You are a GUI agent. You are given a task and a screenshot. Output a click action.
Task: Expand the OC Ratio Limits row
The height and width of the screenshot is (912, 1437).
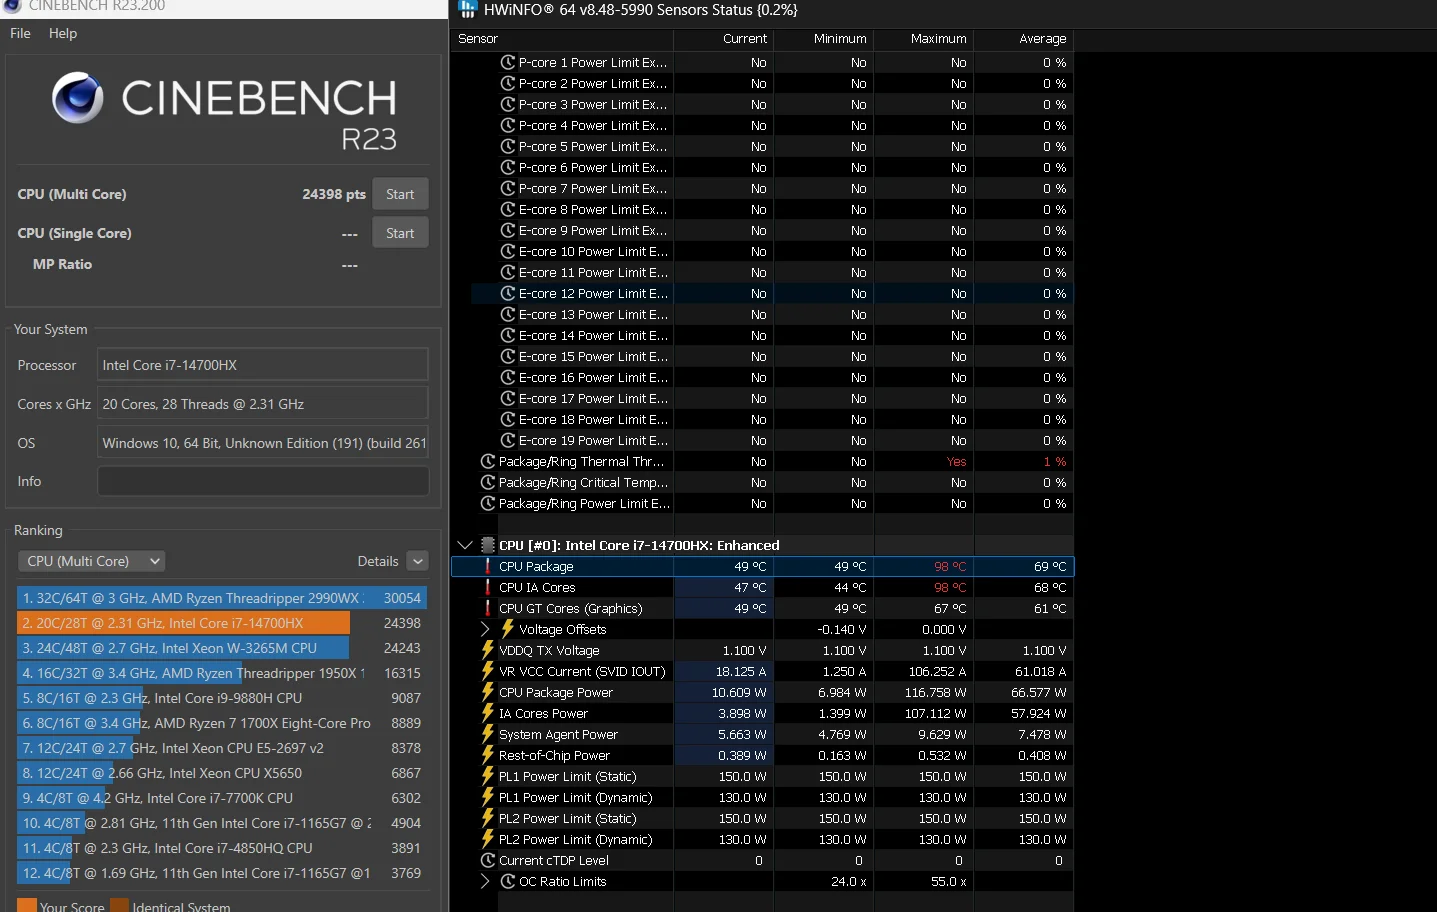point(485,881)
